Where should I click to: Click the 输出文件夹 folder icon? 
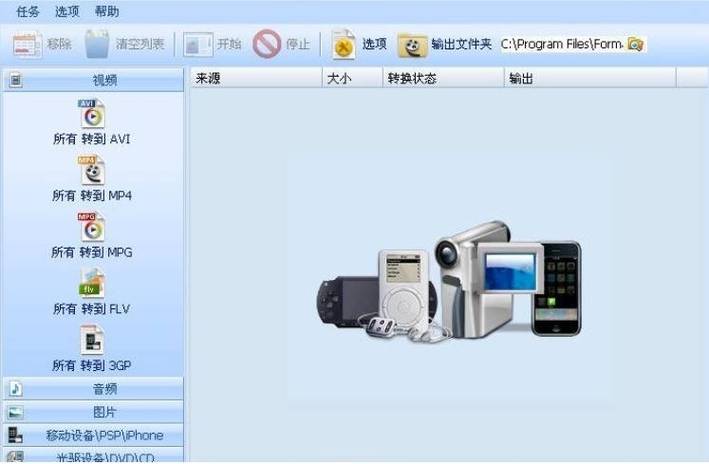412,45
